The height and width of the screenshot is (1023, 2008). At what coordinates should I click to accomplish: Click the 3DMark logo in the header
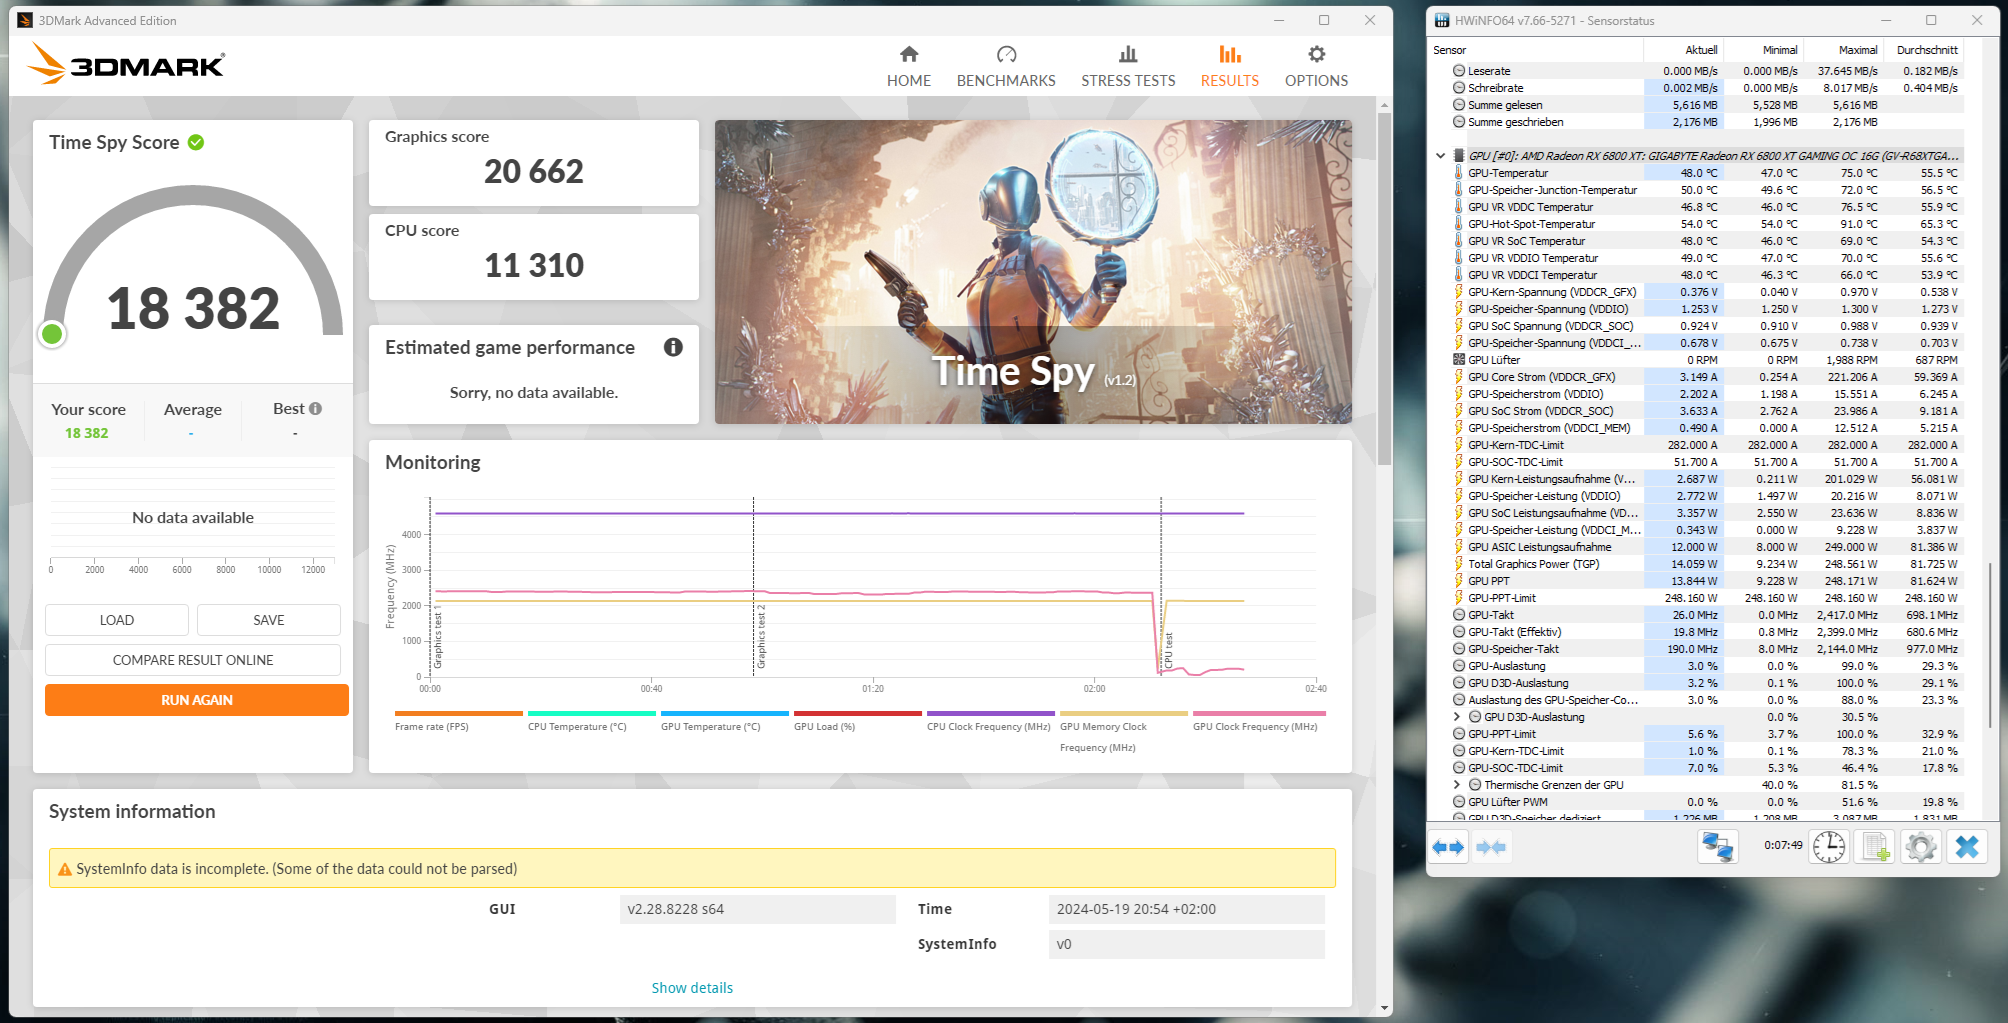(127, 64)
